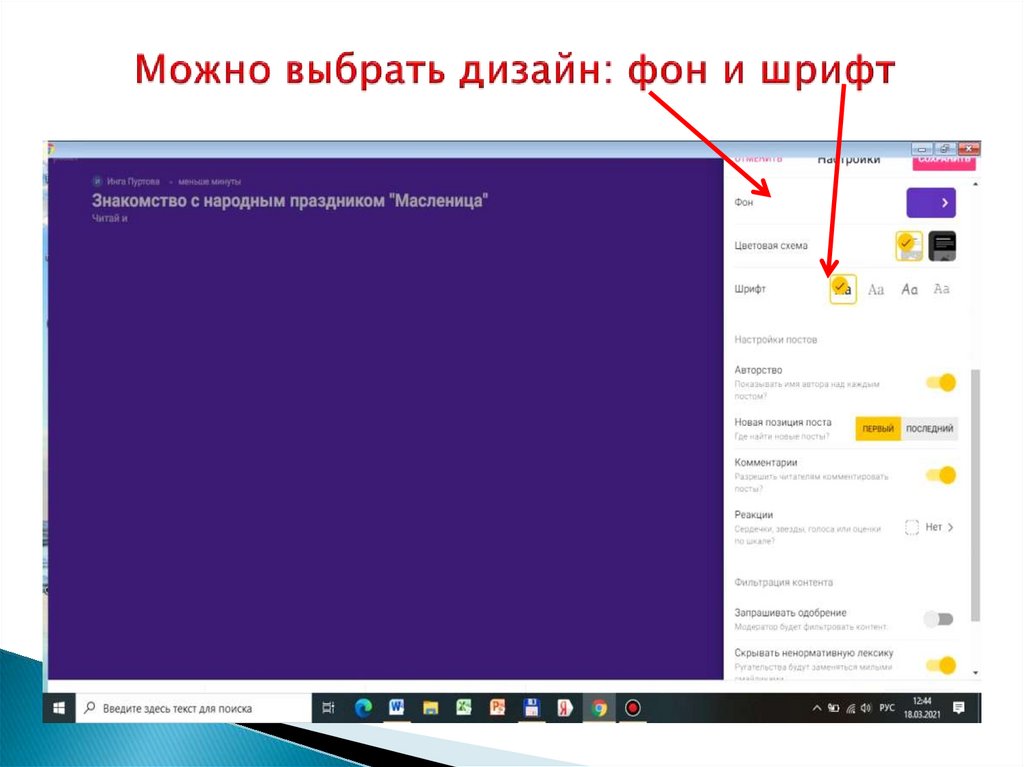Select the light Цветовая схема thumbnail
The image size is (1024, 767).
(x=908, y=246)
